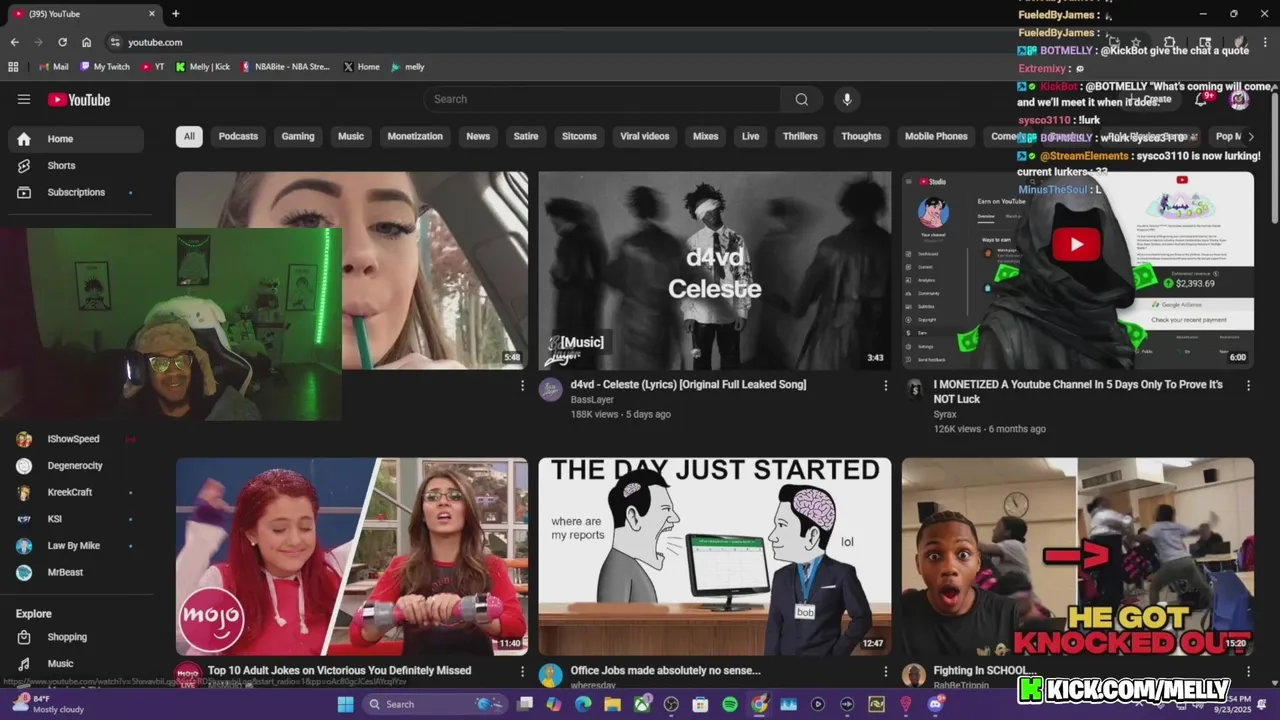Select the All filter chip
This screenshot has width=1280, height=720.
point(189,136)
